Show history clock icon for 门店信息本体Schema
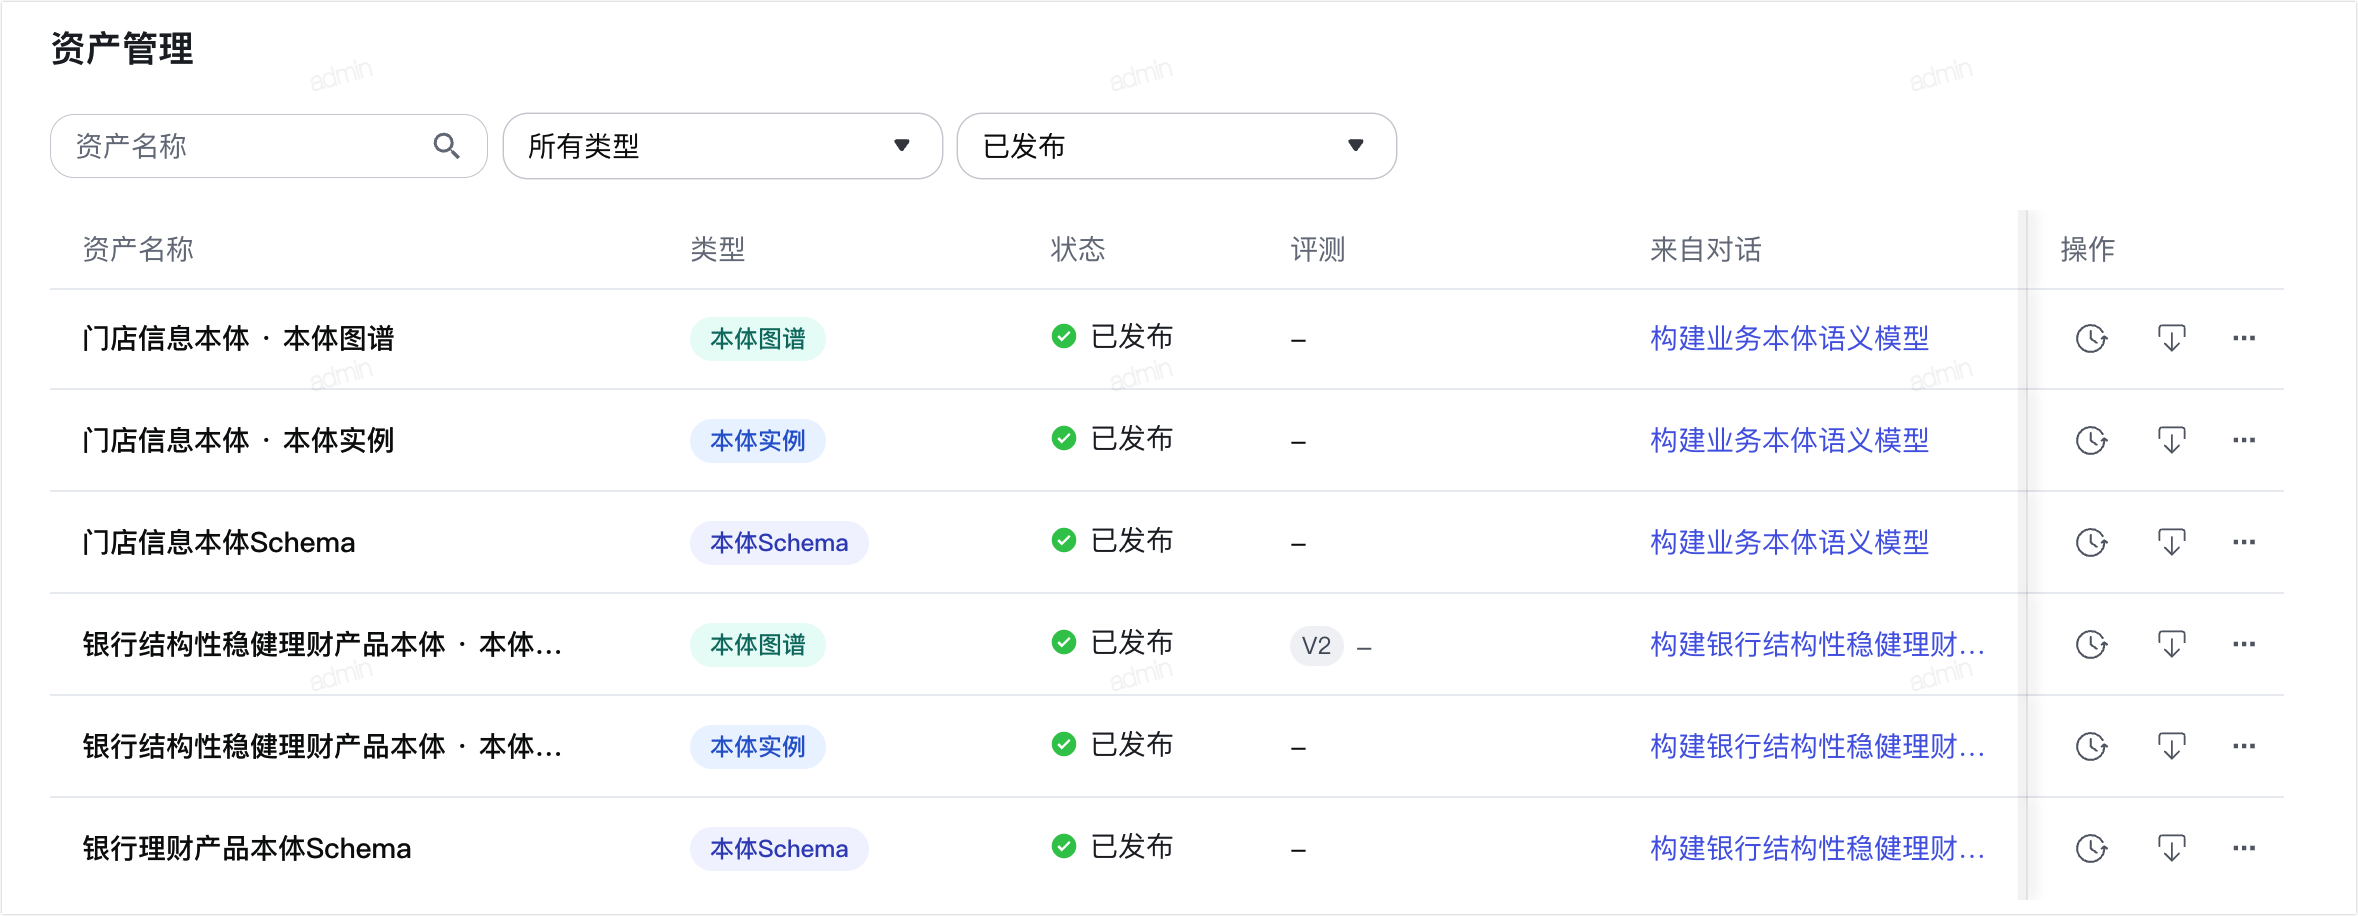This screenshot has height=916, width=2358. tap(2091, 543)
